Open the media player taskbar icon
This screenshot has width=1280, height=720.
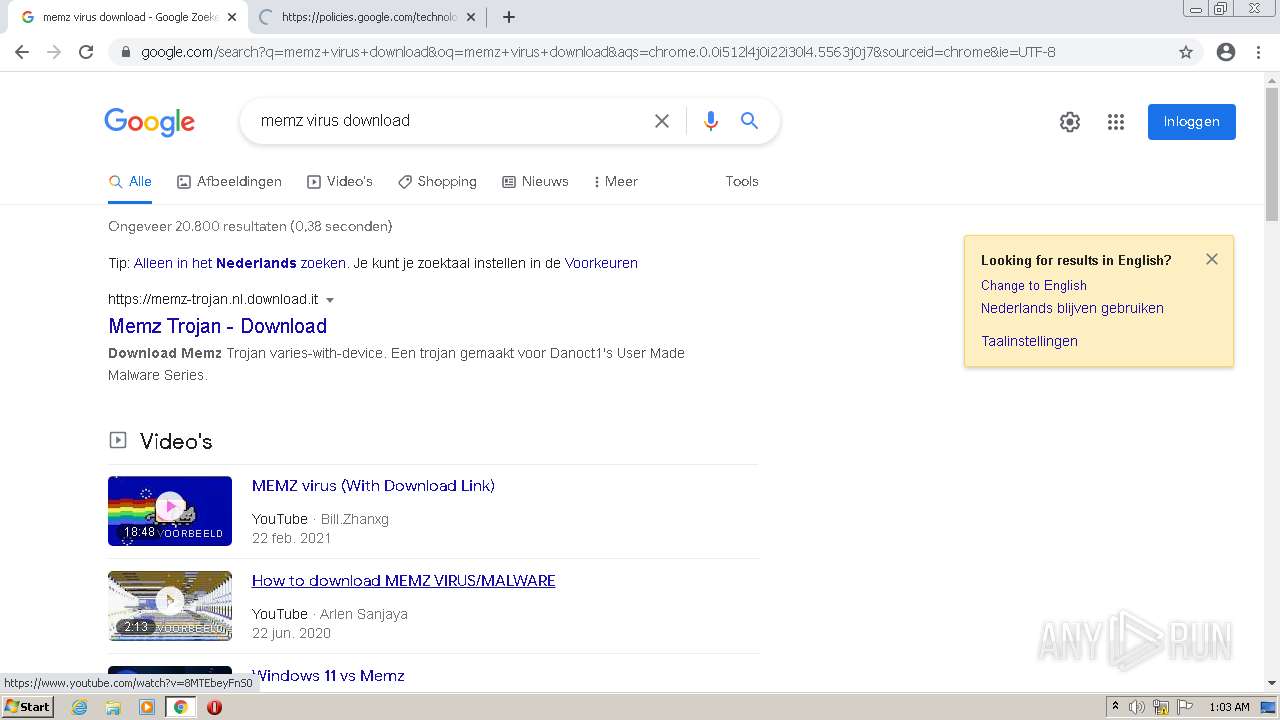(147, 707)
